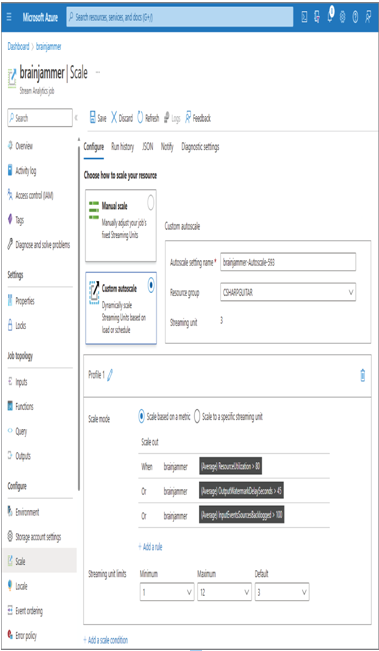Image resolution: width=379 pixels, height=651 pixels.
Task: Click the top search resources box
Action: pos(180,17)
